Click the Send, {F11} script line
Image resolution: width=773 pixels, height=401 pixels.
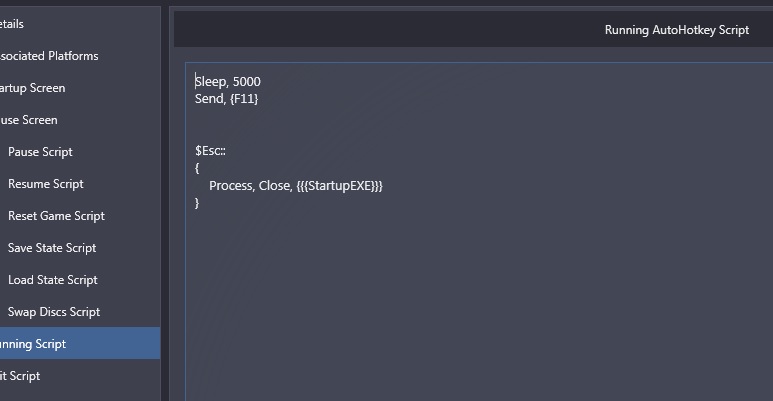[227, 99]
